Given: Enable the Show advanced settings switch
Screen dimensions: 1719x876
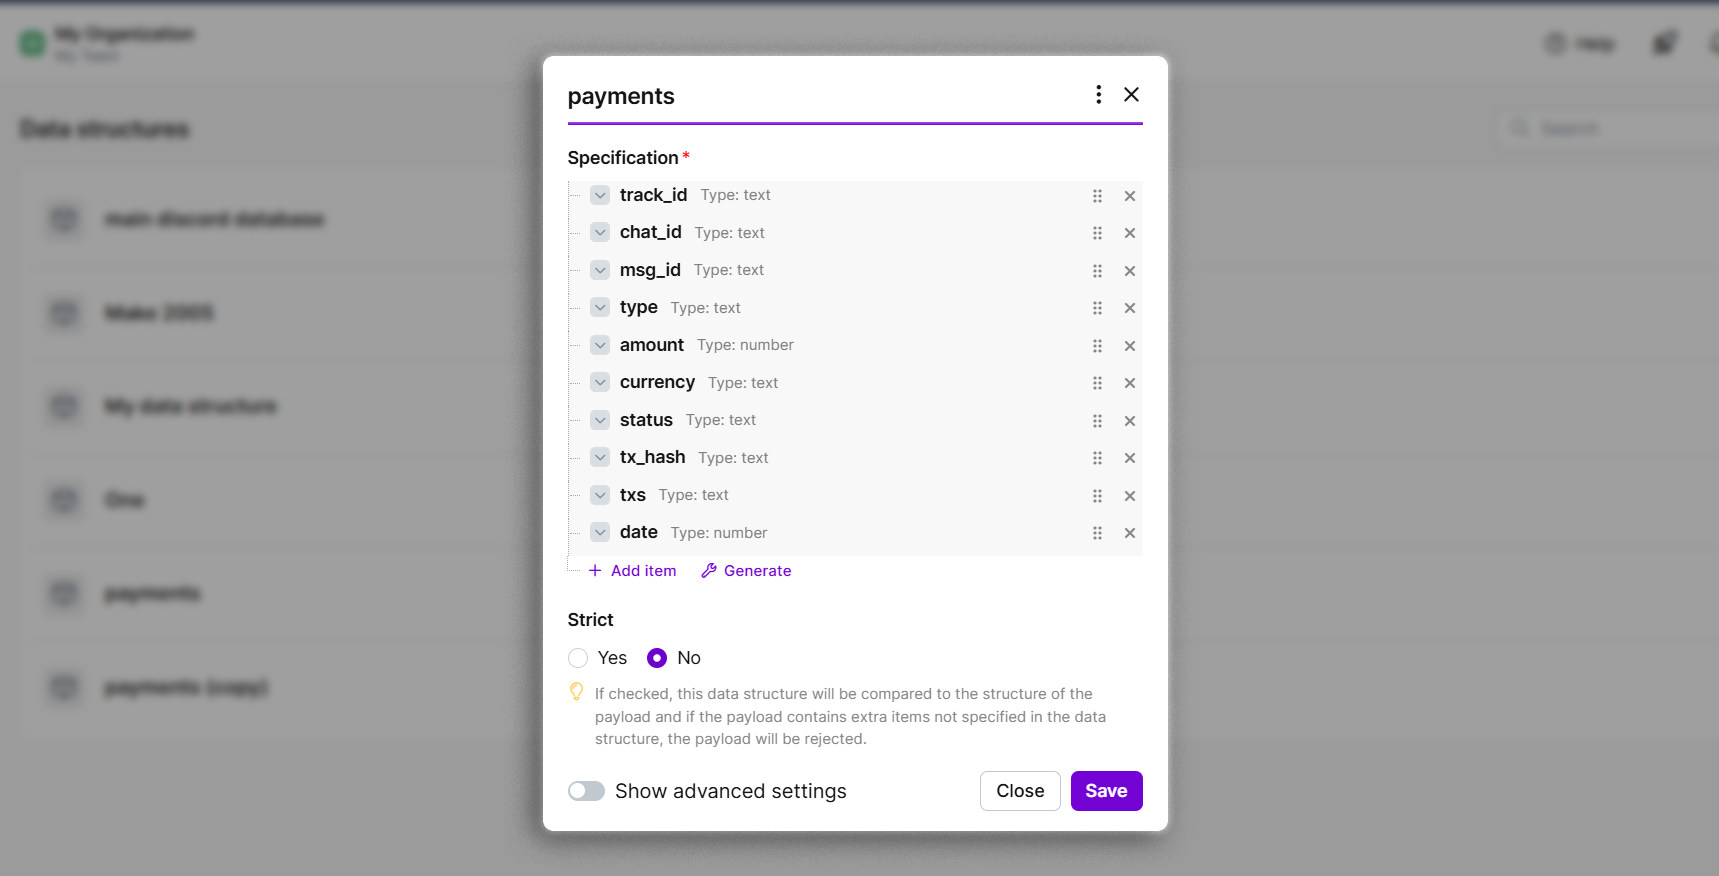Looking at the screenshot, I should click(587, 791).
